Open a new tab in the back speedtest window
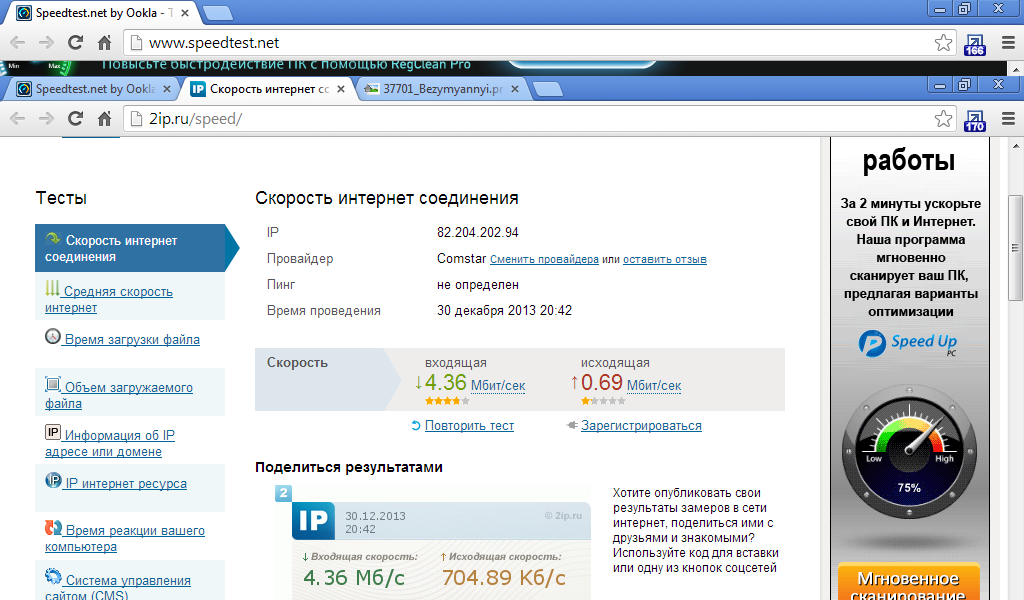This screenshot has height=600, width=1024. (217, 13)
